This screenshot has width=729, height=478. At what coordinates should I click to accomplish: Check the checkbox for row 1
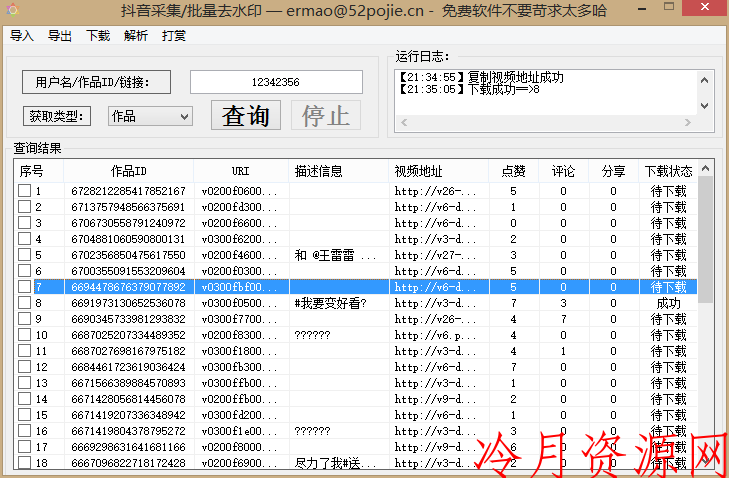point(24,191)
